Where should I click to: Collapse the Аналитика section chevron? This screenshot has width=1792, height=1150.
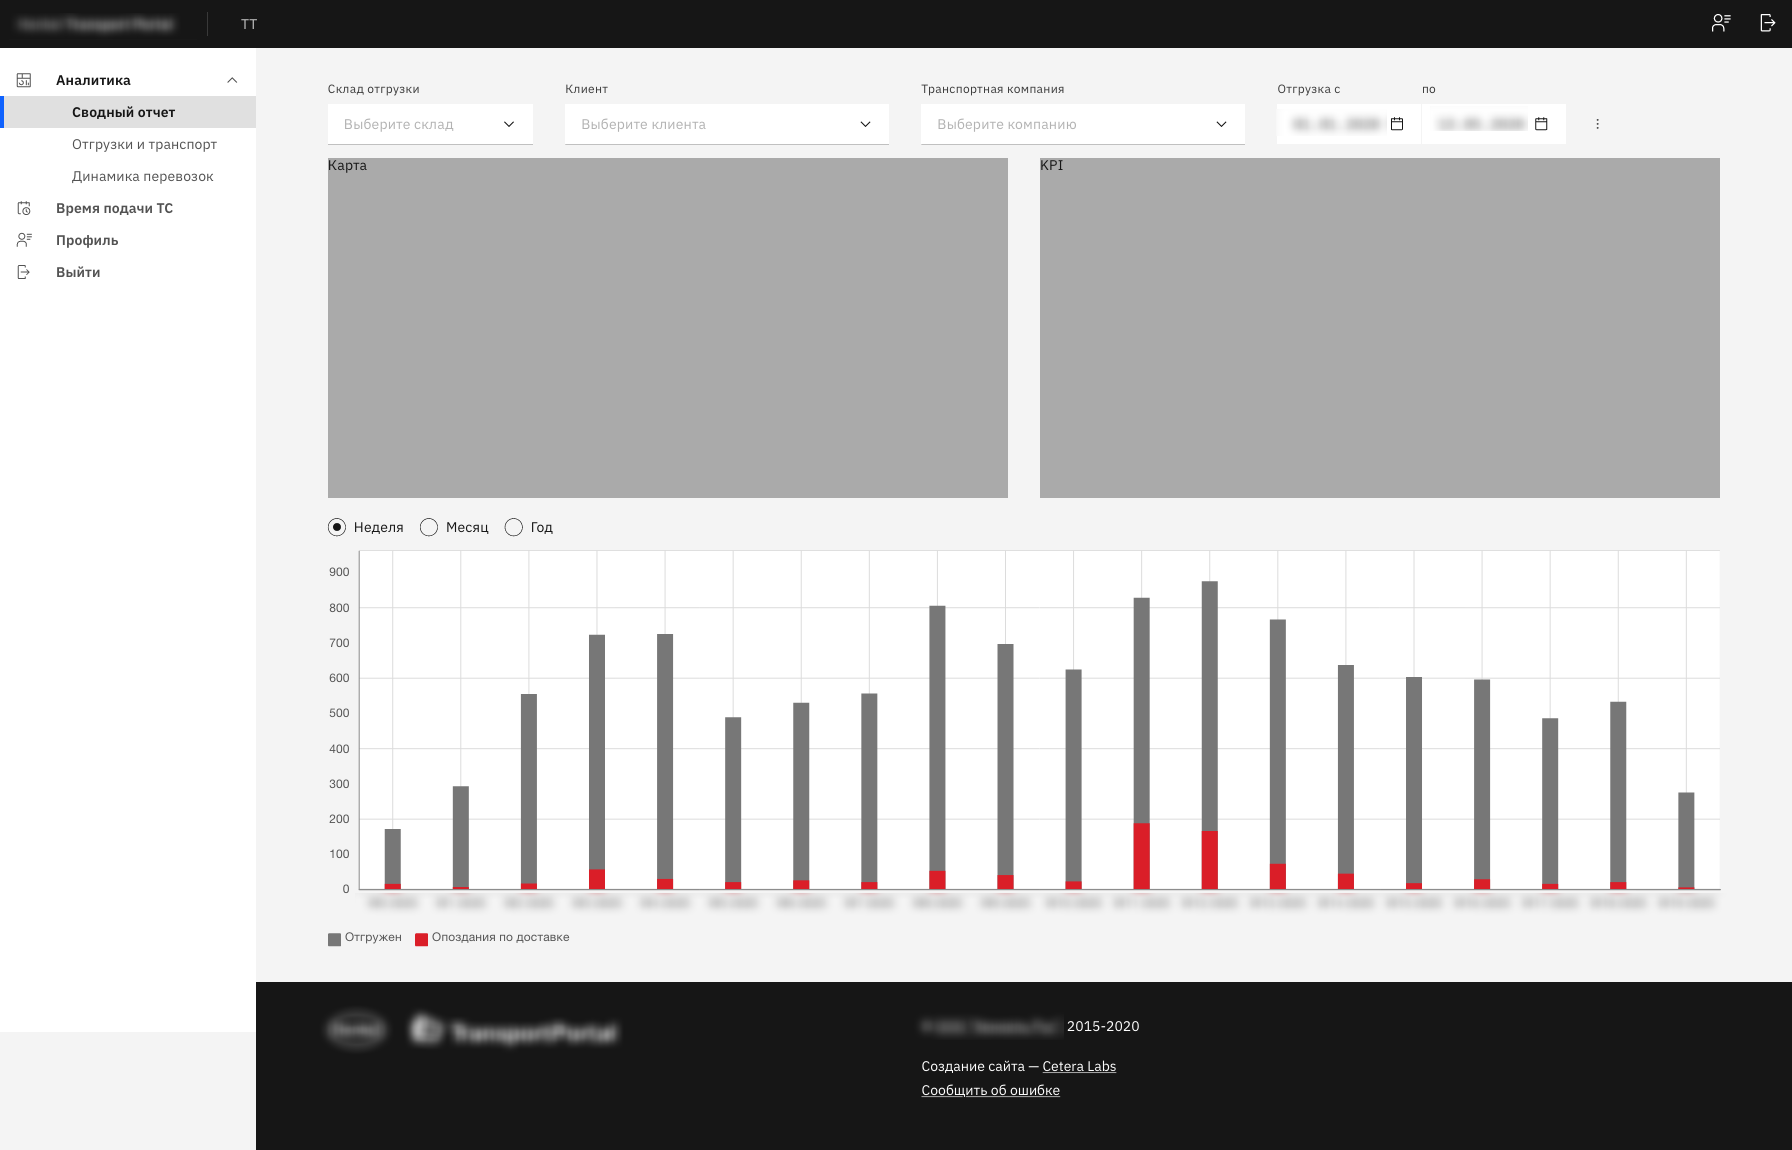(232, 80)
